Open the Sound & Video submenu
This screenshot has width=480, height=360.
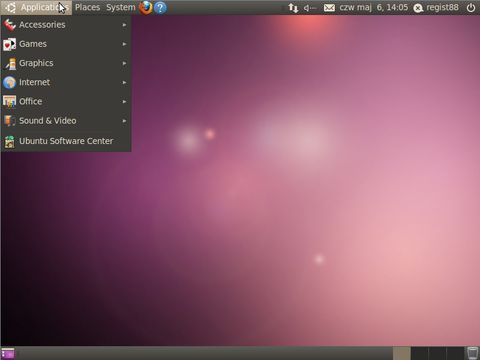[x=66, y=121]
